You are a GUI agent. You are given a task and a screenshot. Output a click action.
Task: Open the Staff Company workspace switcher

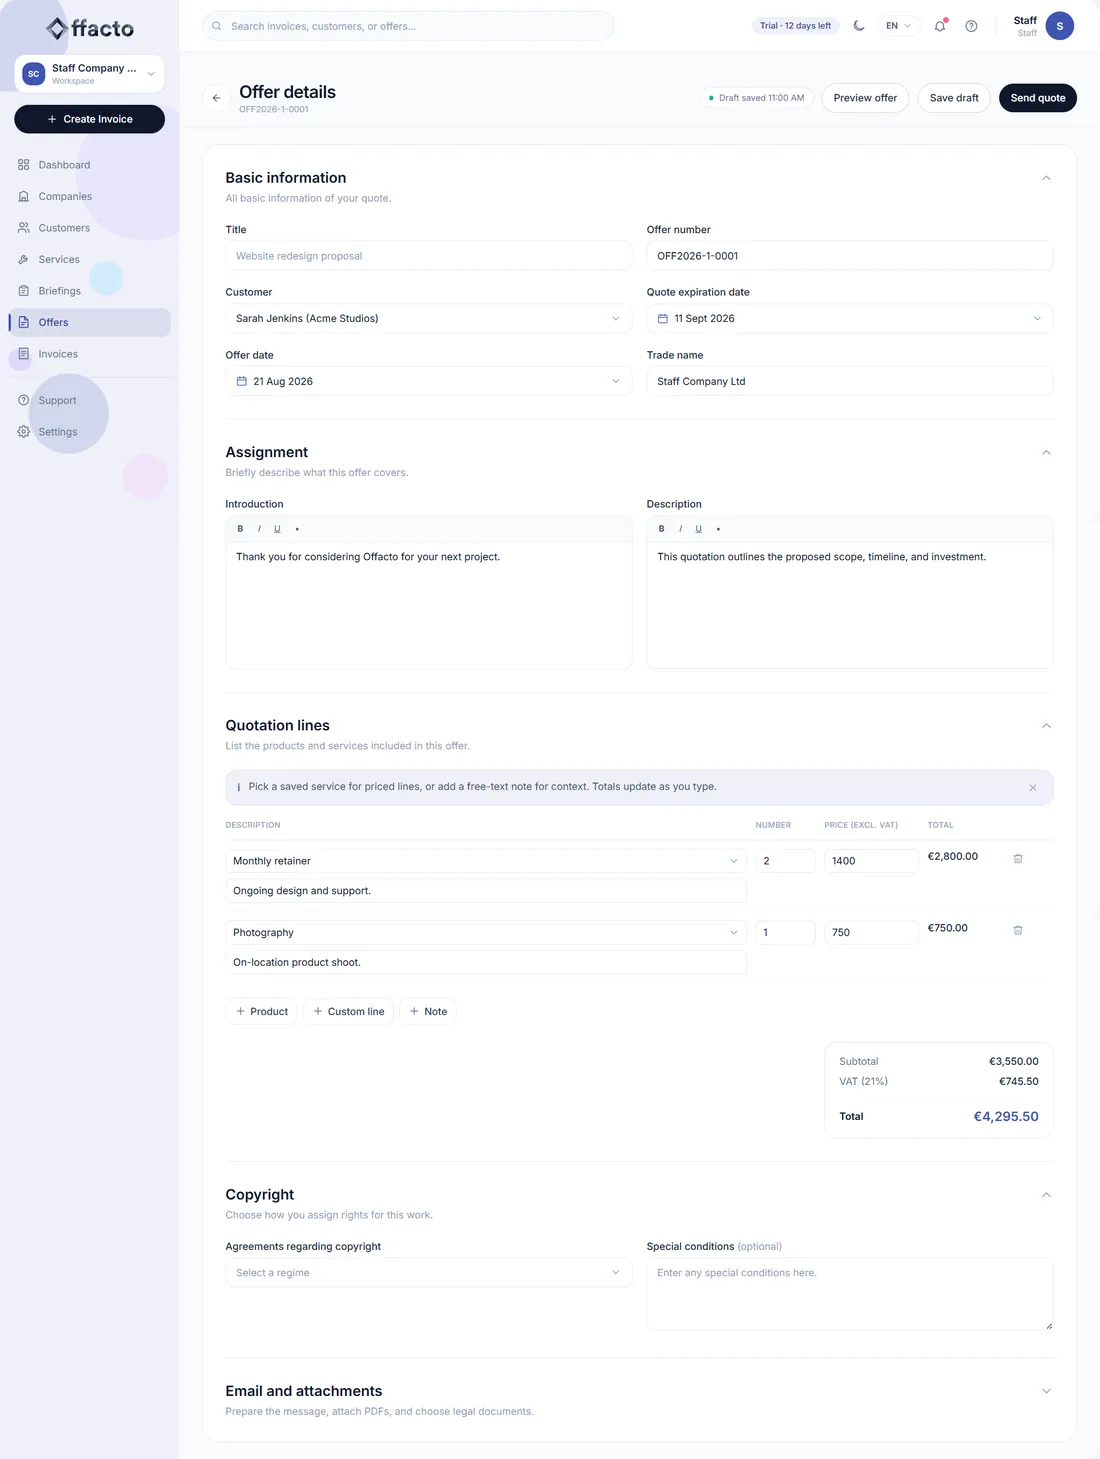pos(89,74)
